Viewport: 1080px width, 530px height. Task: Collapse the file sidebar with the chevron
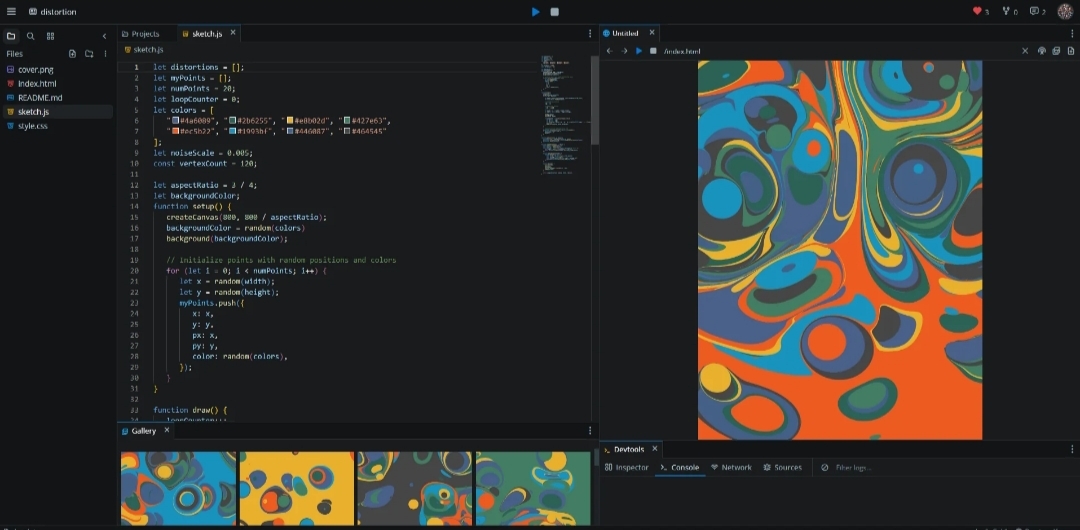(105, 36)
